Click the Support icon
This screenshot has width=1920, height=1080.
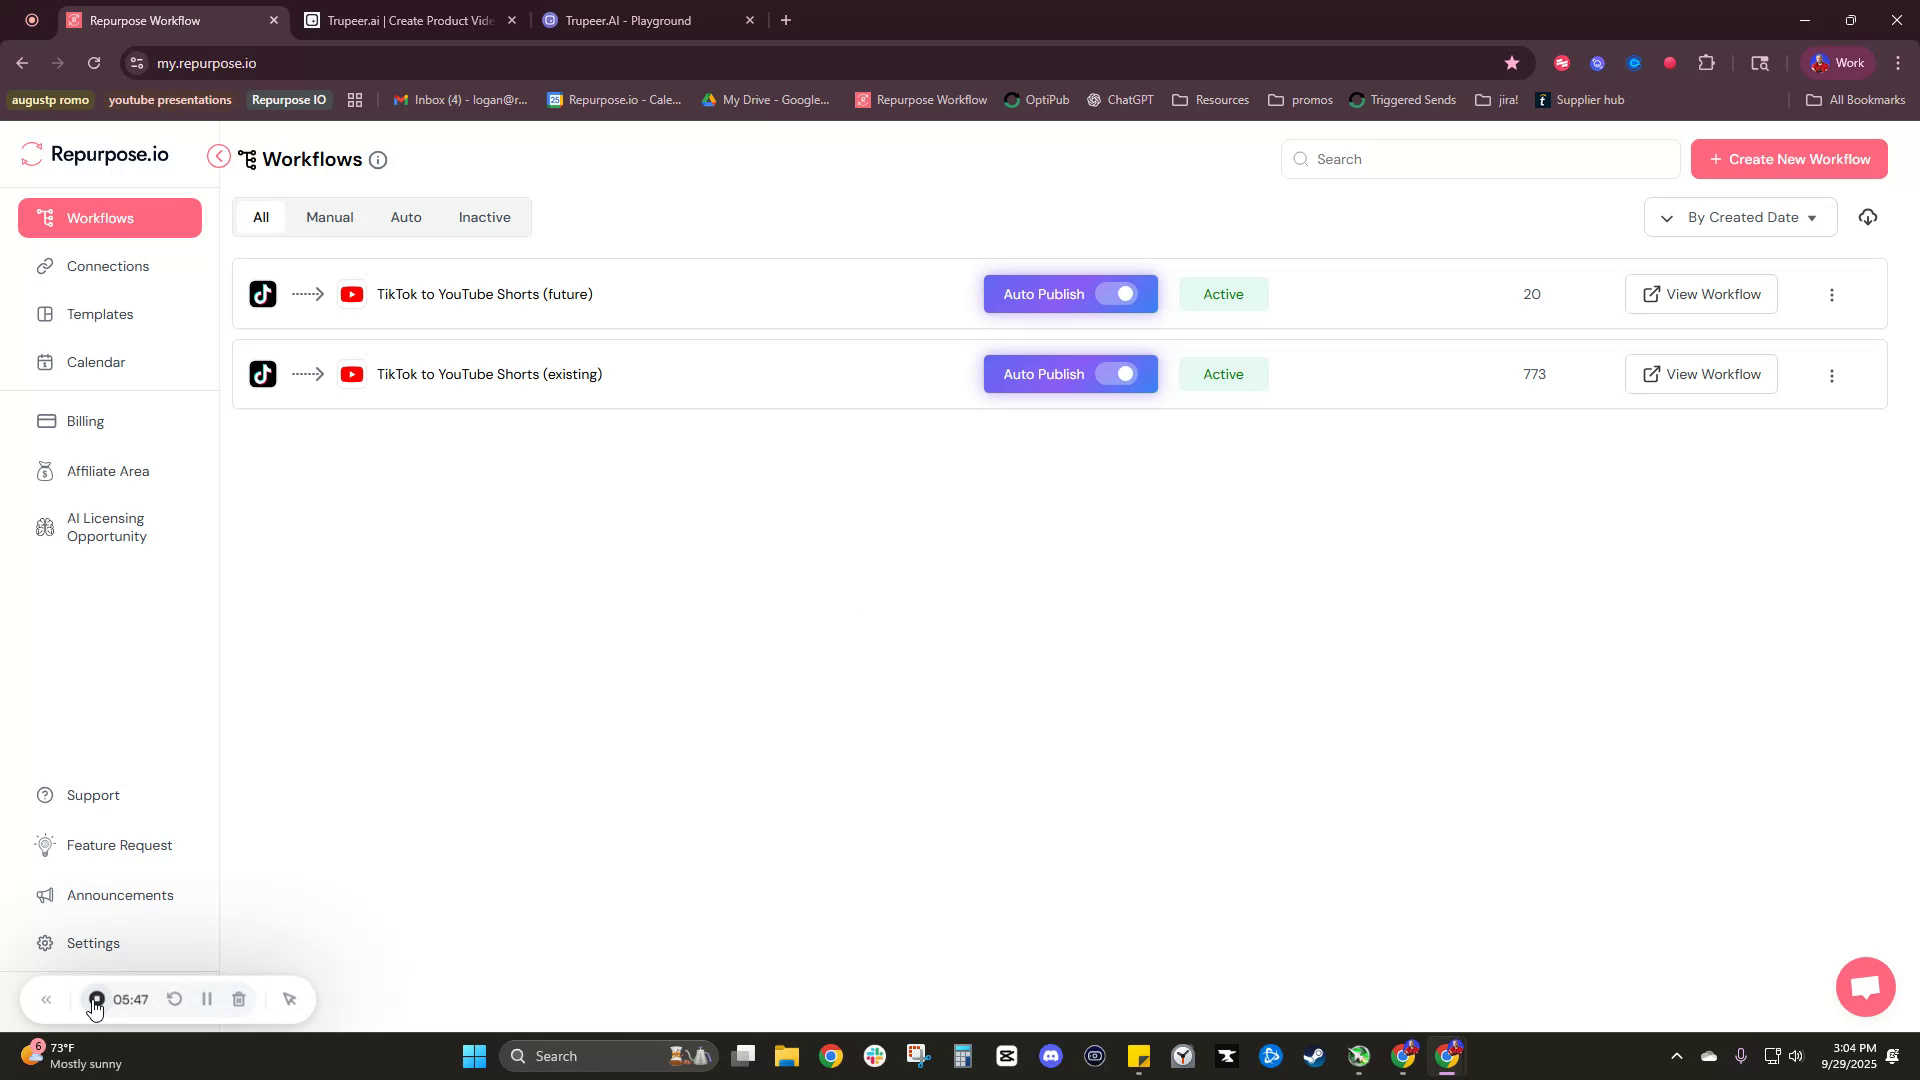(x=45, y=795)
